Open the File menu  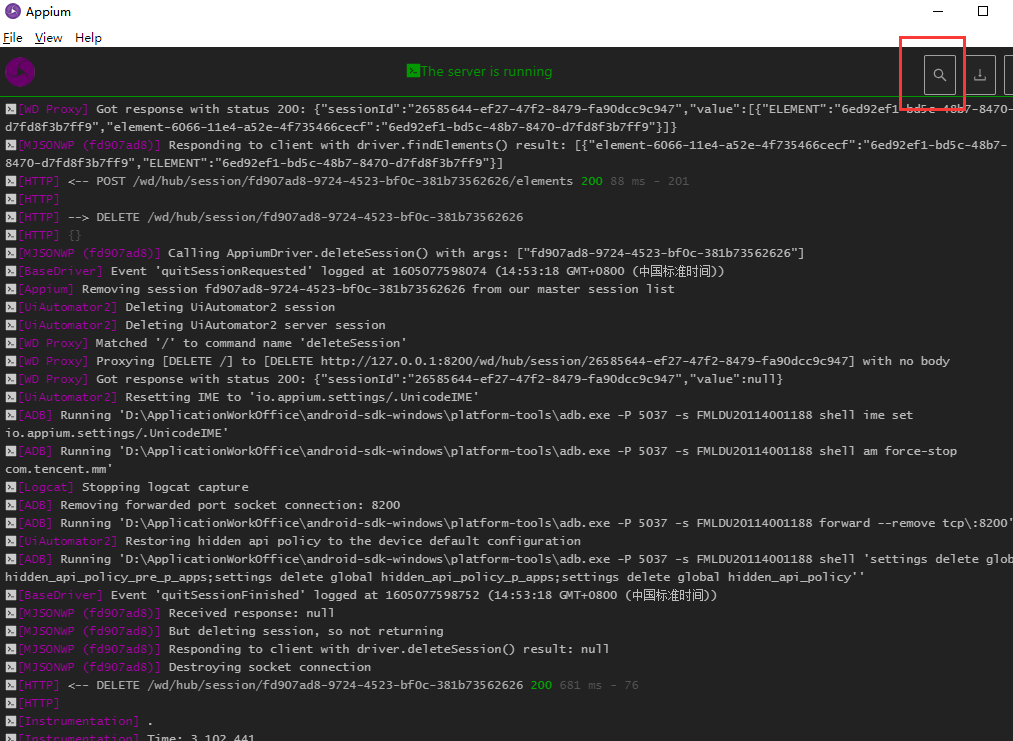click(x=13, y=37)
